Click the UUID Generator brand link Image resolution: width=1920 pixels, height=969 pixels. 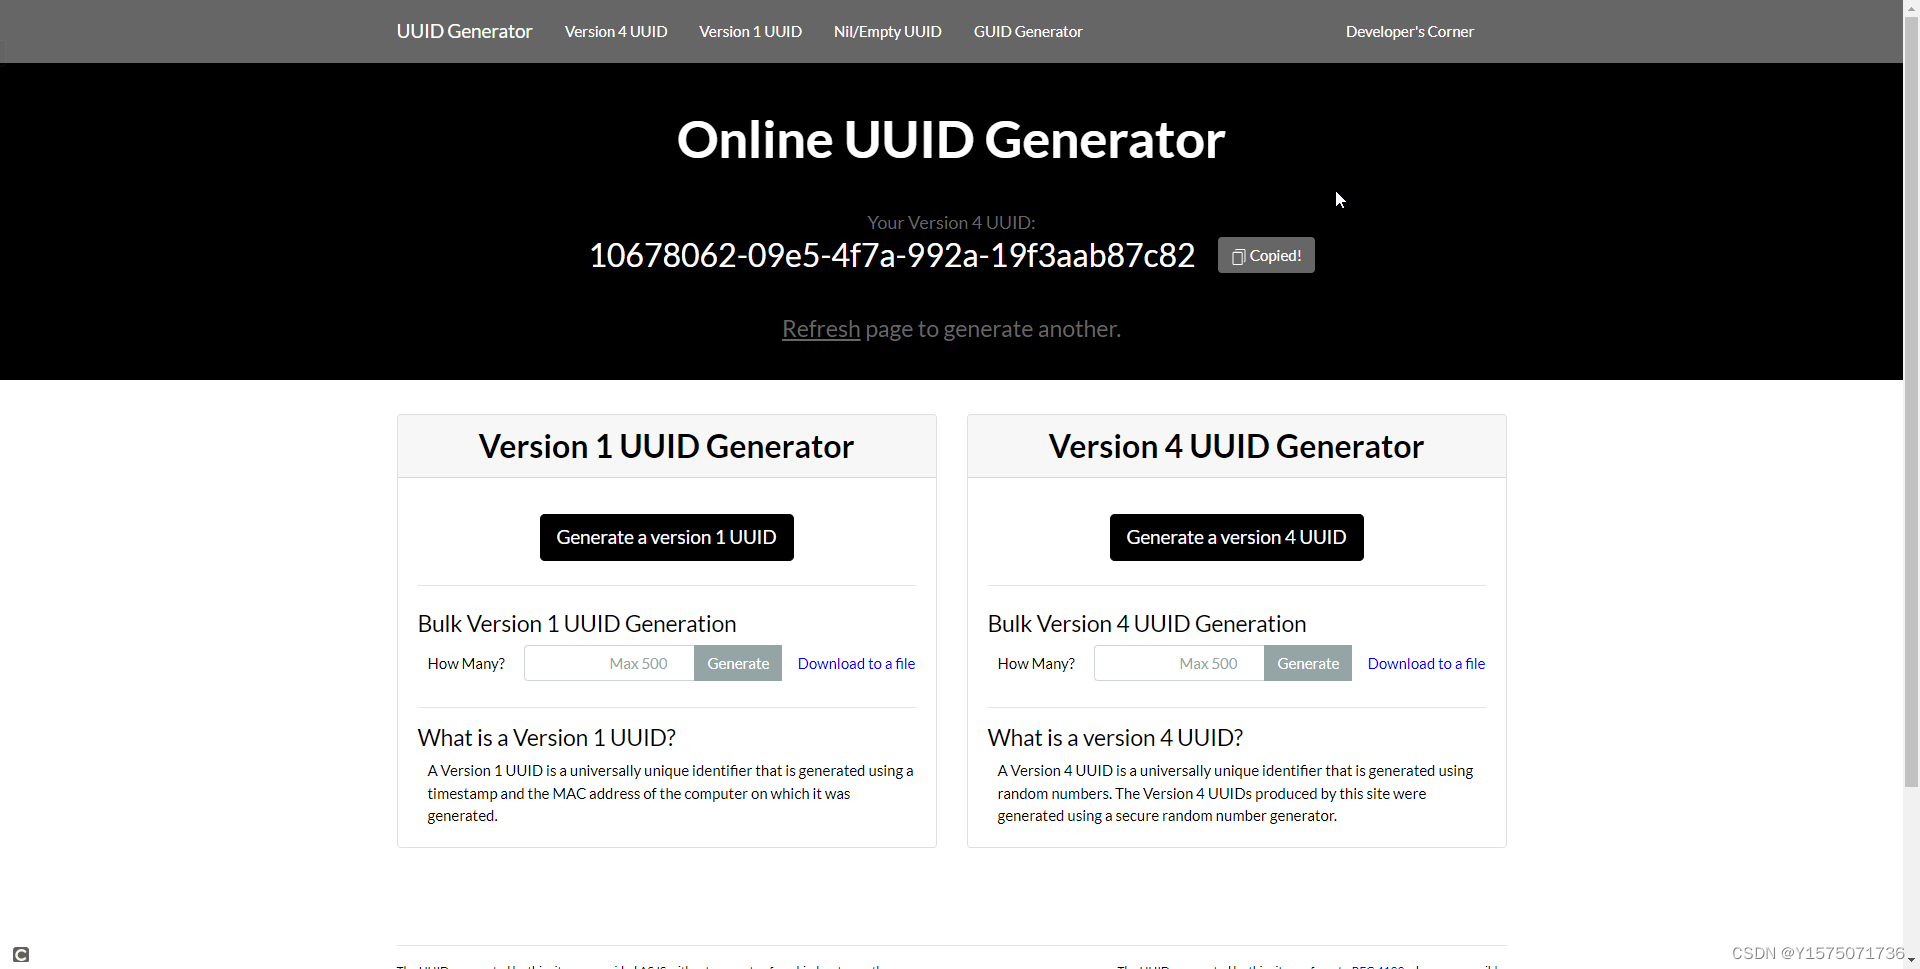click(x=464, y=31)
